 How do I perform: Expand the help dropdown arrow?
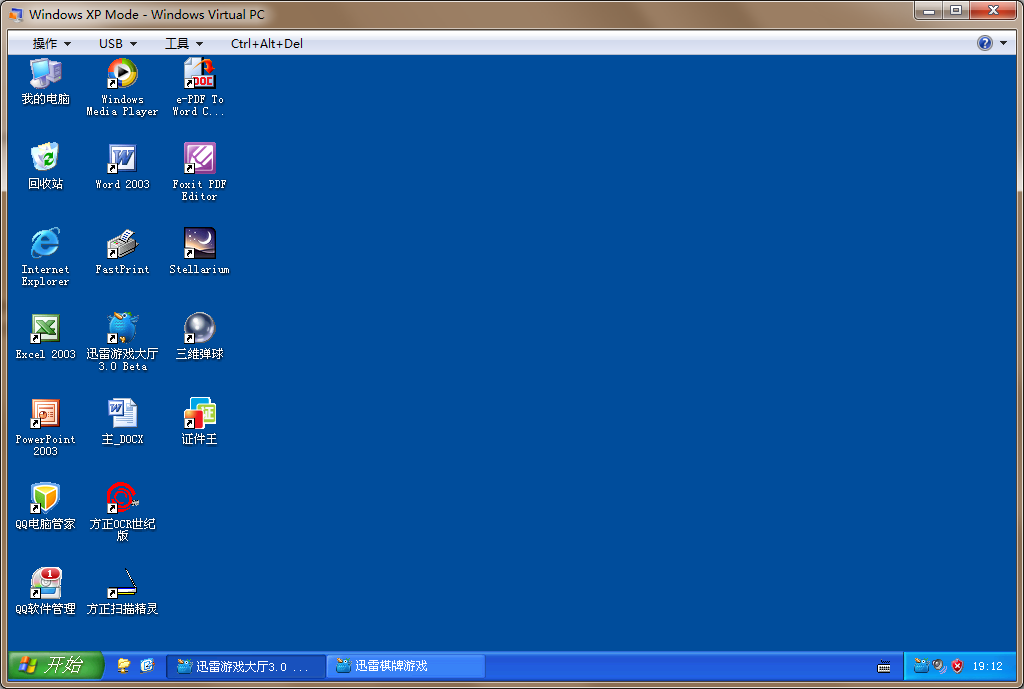(1004, 43)
